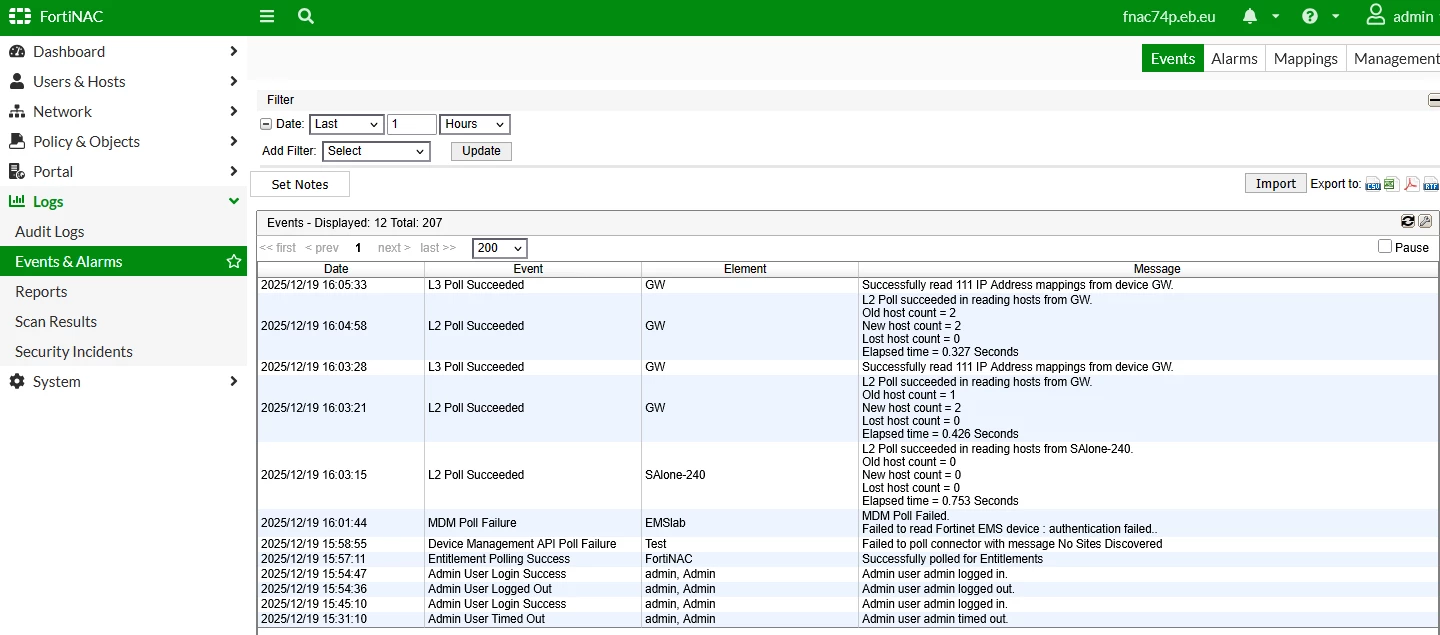Screen dimensions: 1440x635
Task: Click the date value input field
Action: click(x=412, y=124)
